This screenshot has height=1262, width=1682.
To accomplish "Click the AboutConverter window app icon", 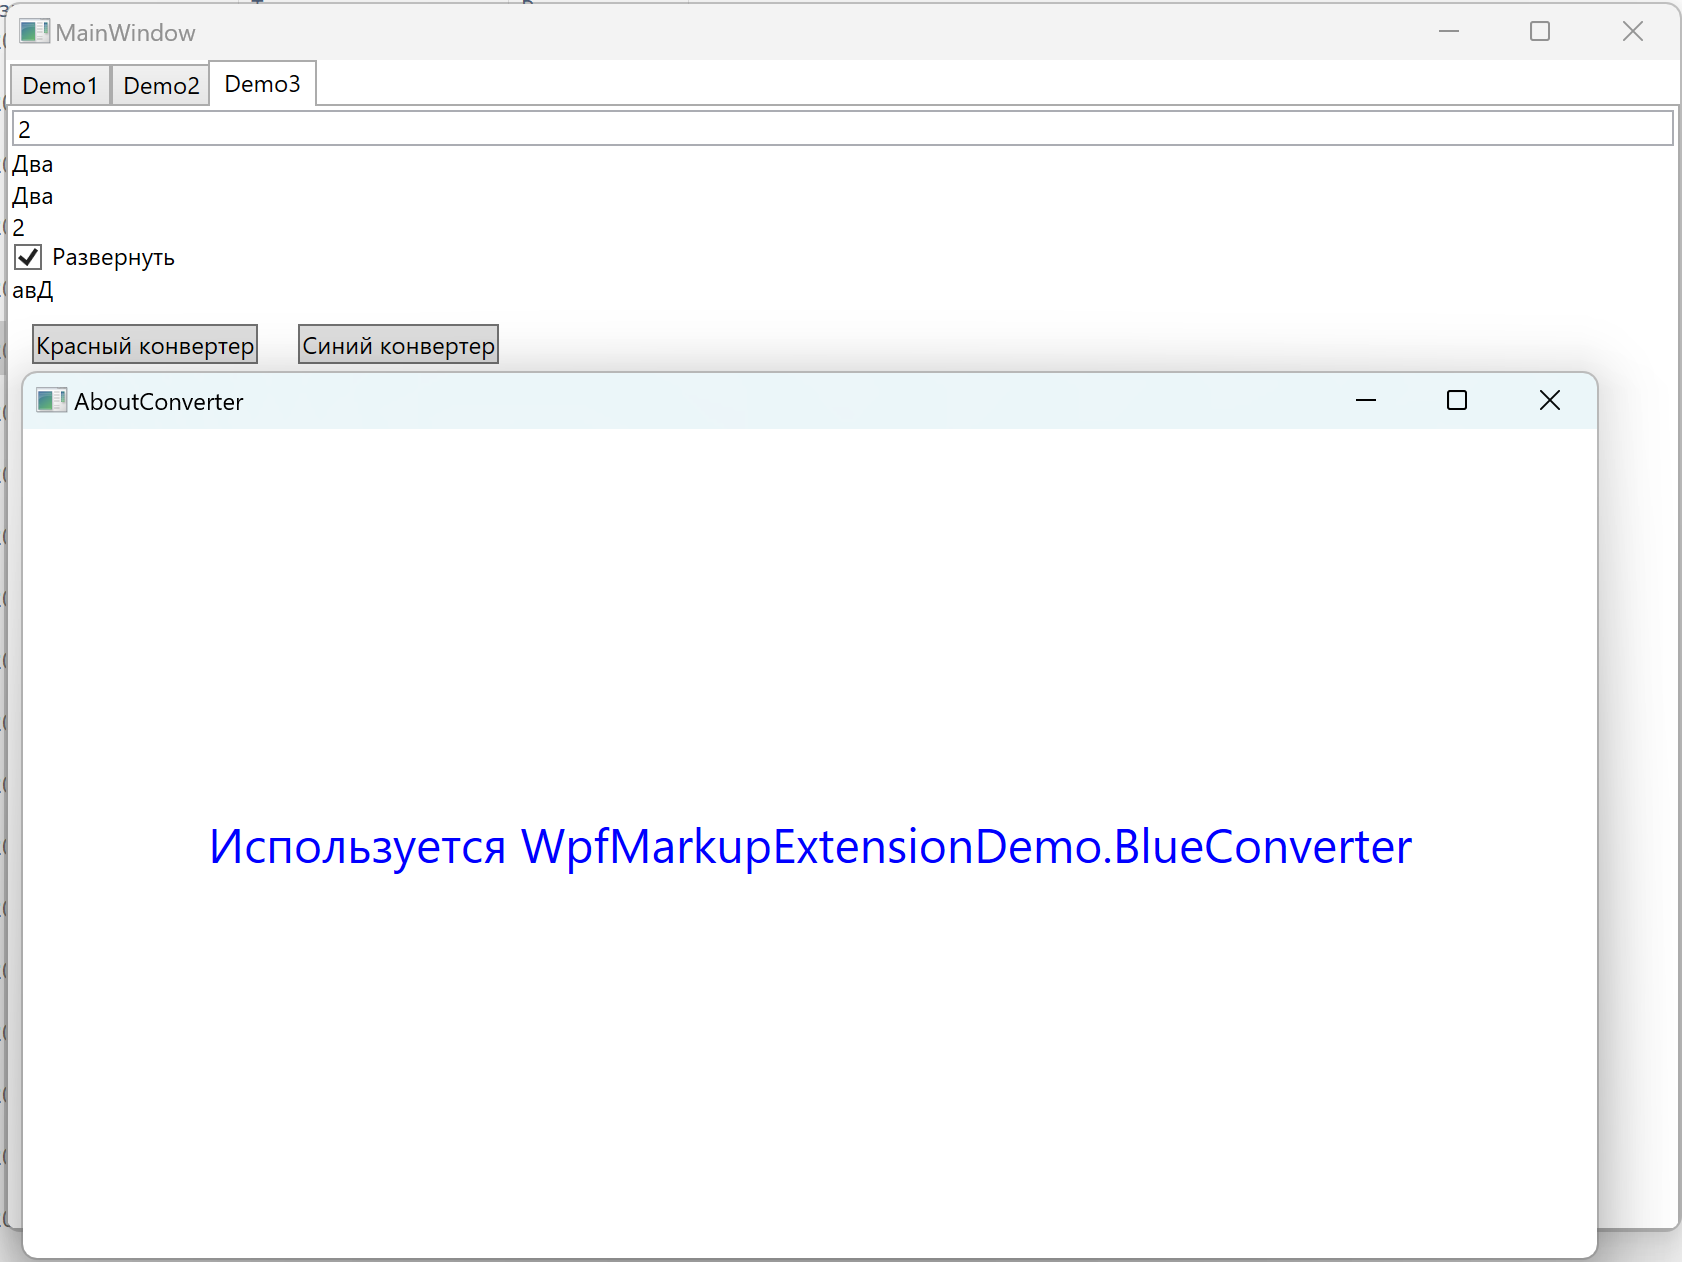I will pos(50,401).
